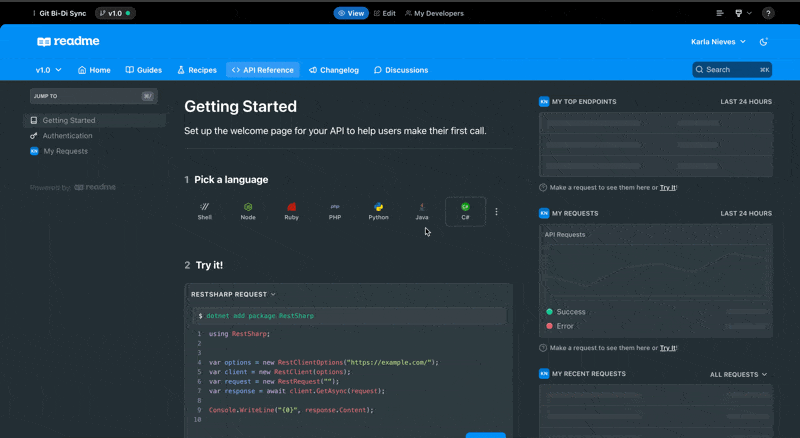Viewport: 800px width, 438px height.
Task: Open My Requests in sidebar
Action: pos(59,151)
